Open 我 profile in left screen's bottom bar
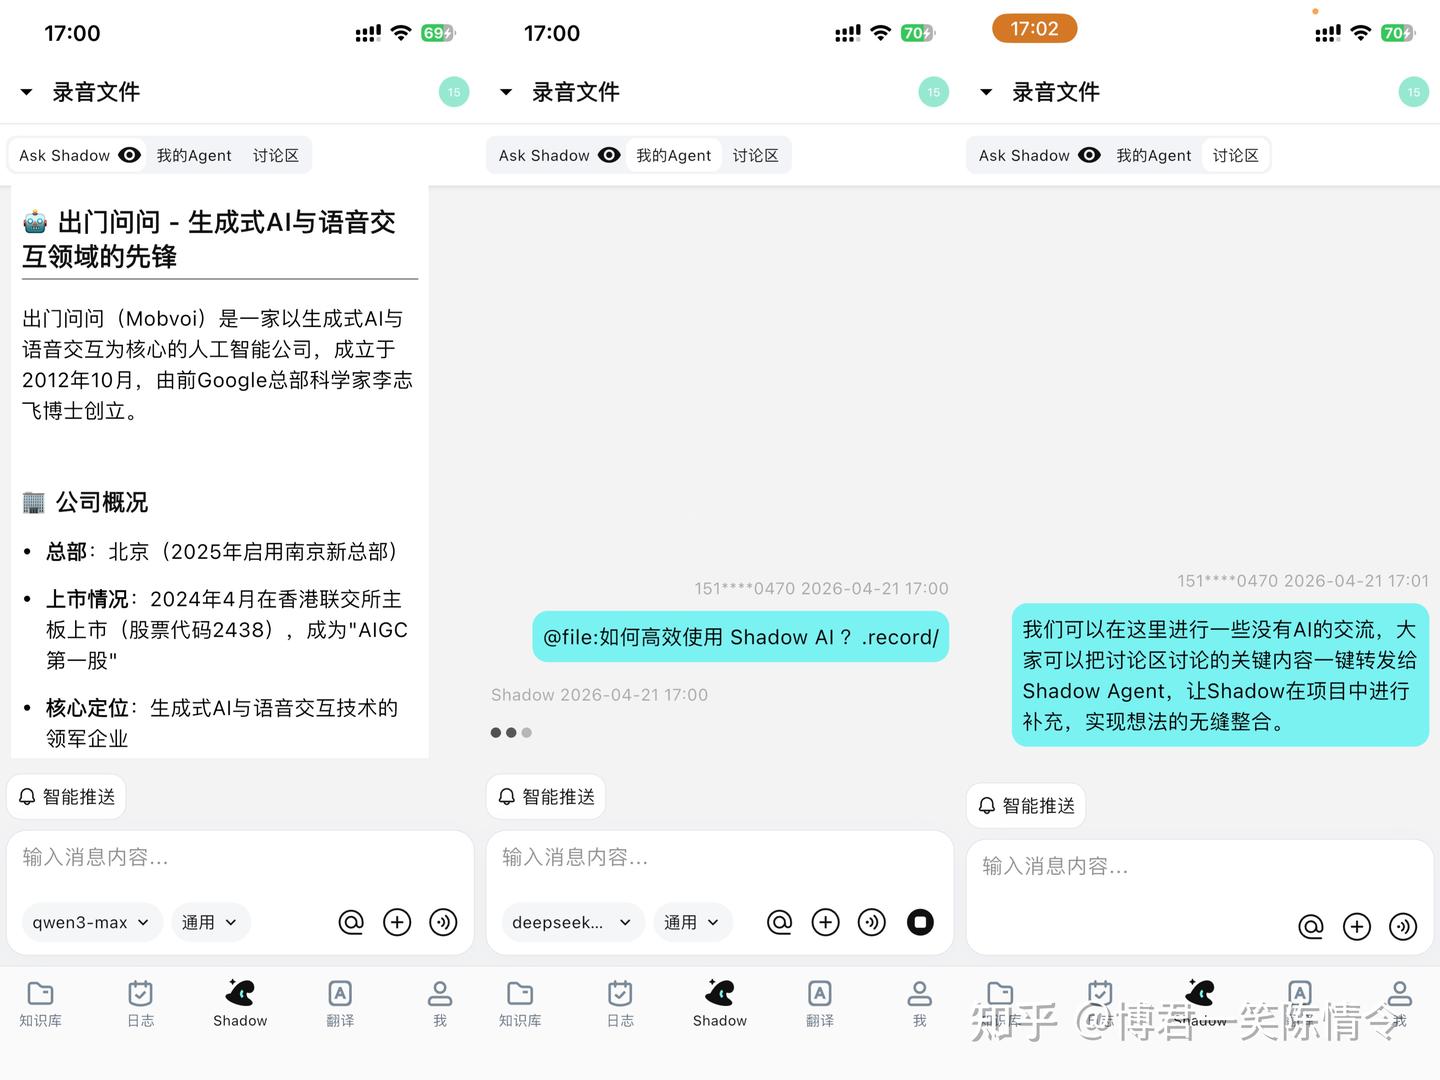 click(x=440, y=1003)
